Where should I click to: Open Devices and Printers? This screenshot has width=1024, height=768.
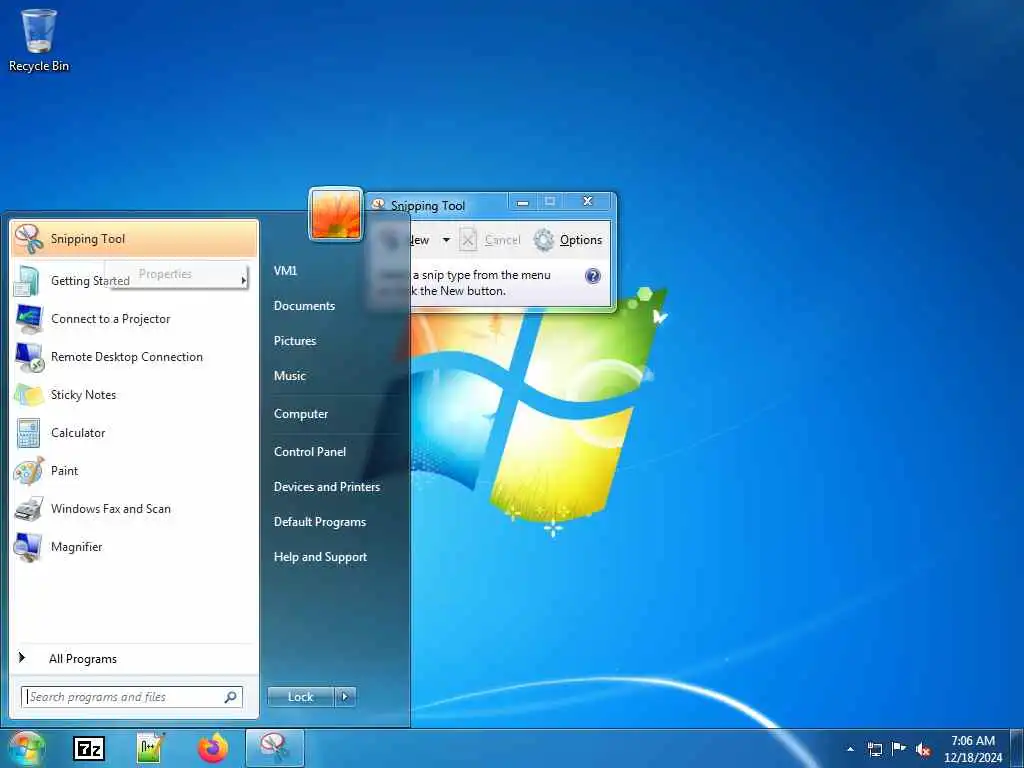327,487
